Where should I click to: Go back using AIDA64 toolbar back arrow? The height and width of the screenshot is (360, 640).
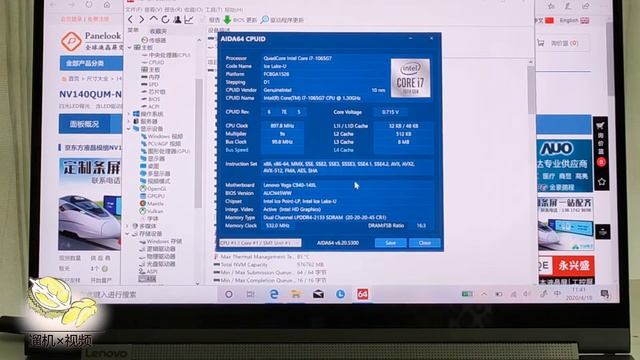(130, 19)
